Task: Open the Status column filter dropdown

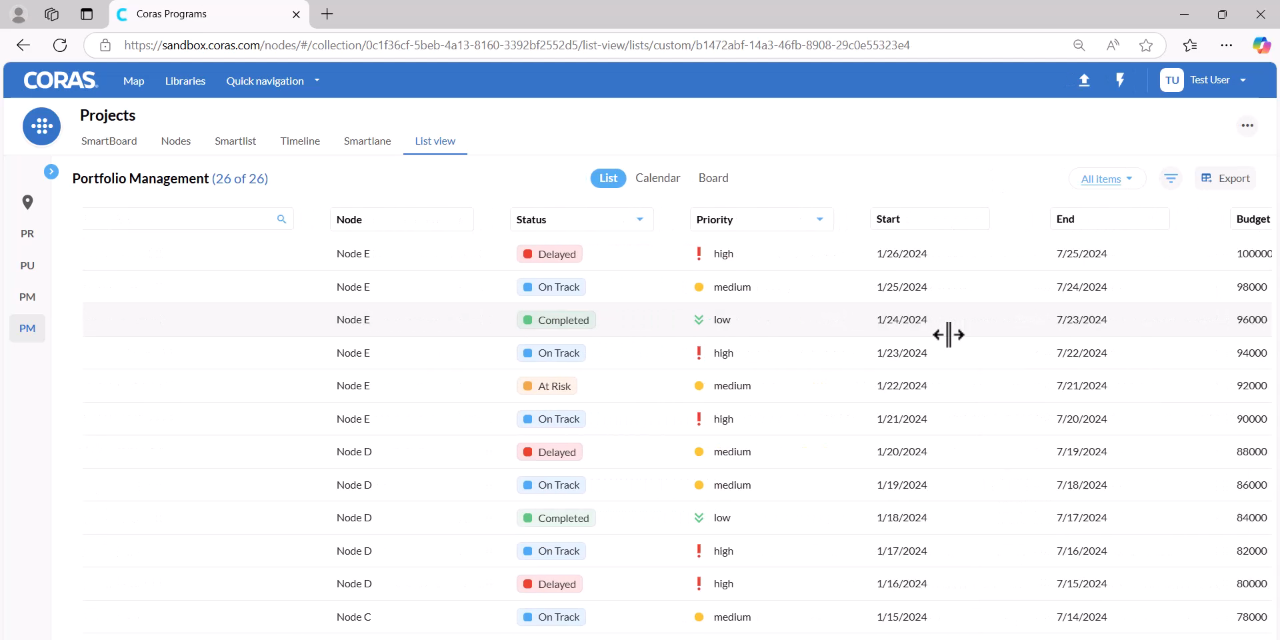Action: (x=640, y=219)
